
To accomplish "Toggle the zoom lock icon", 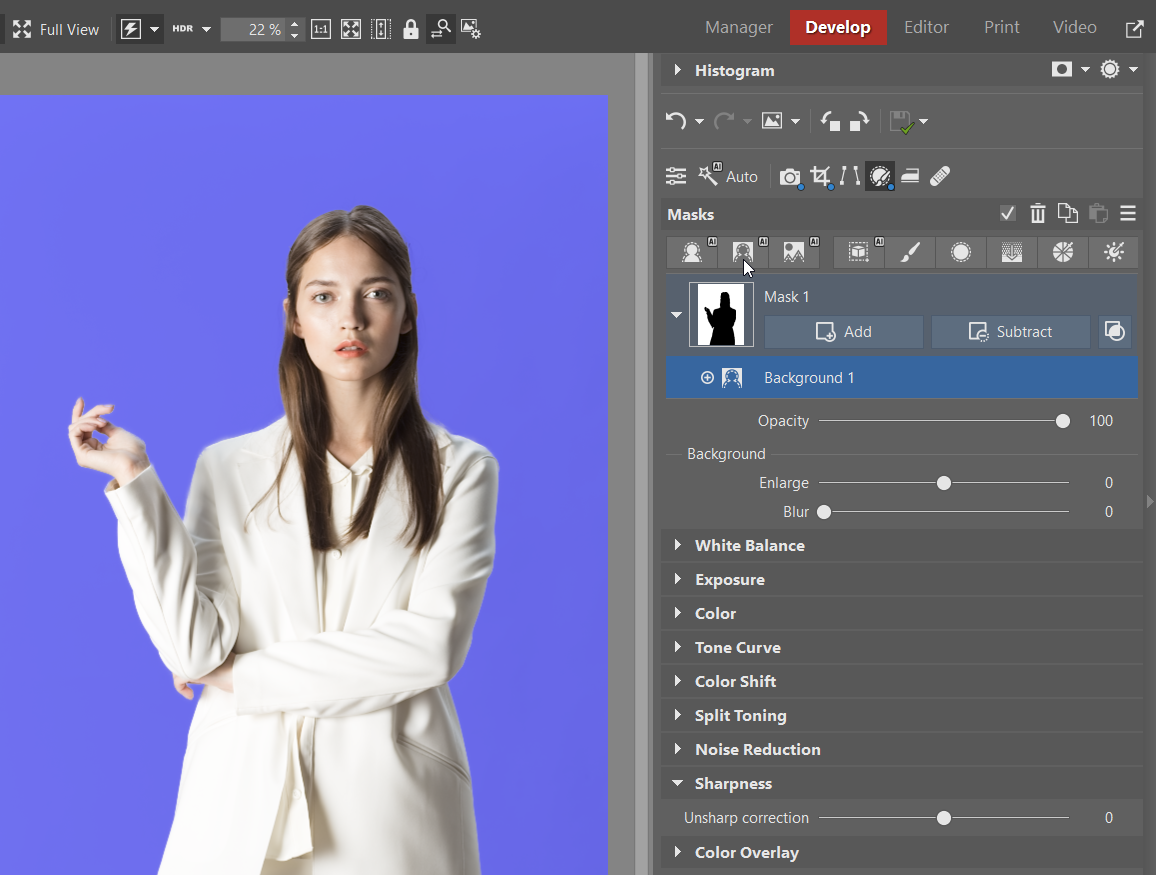I will [x=410, y=29].
